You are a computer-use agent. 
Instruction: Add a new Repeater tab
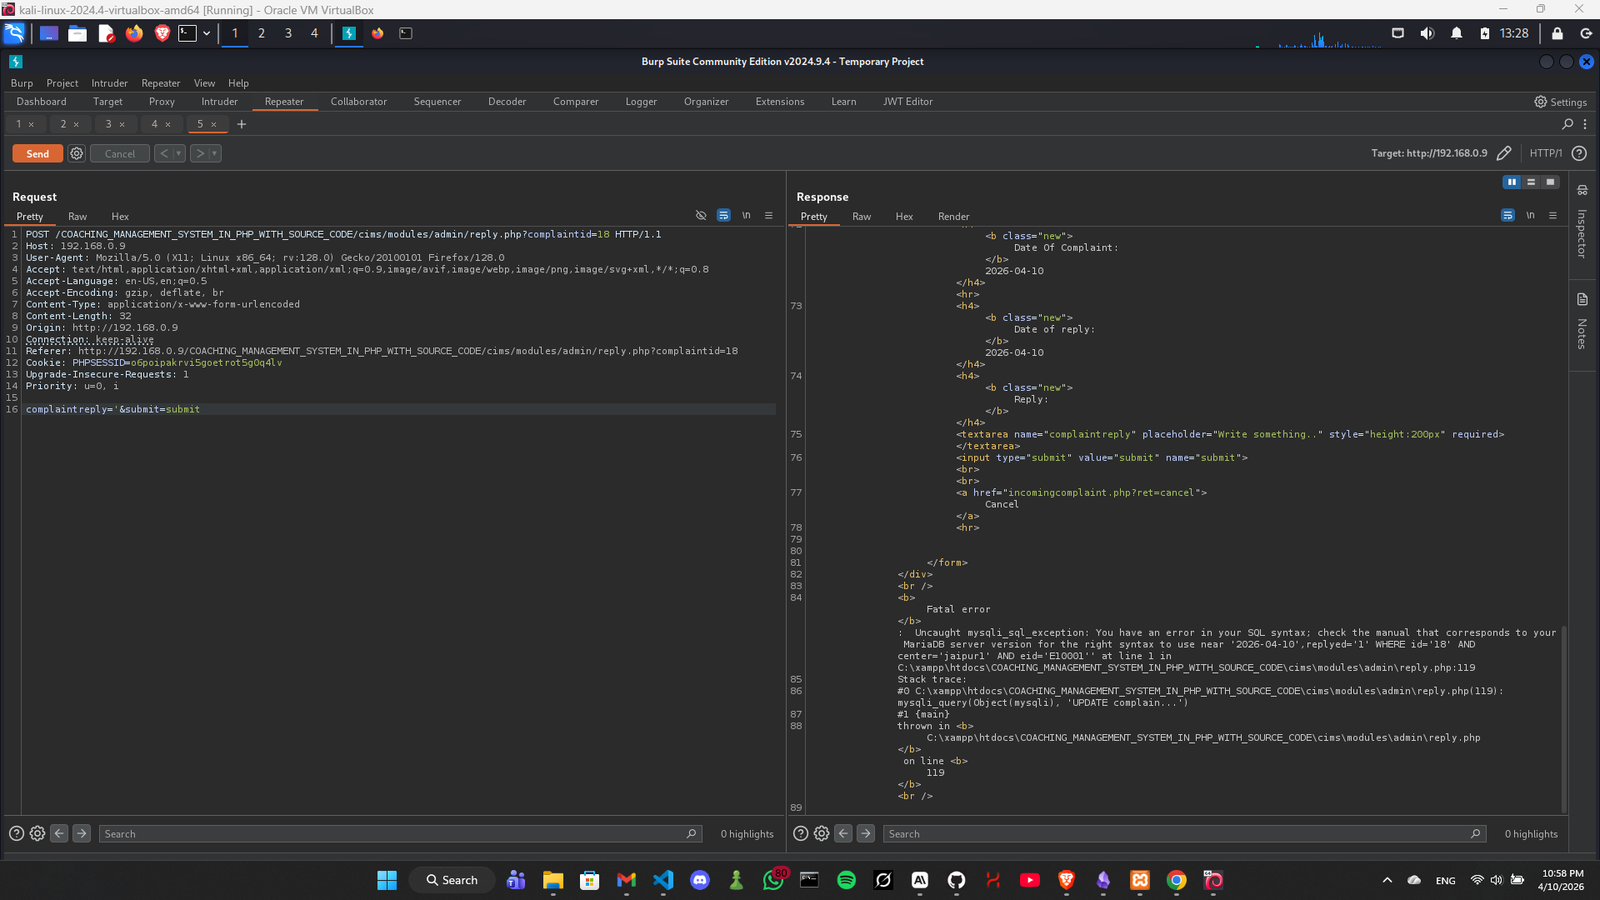(241, 124)
